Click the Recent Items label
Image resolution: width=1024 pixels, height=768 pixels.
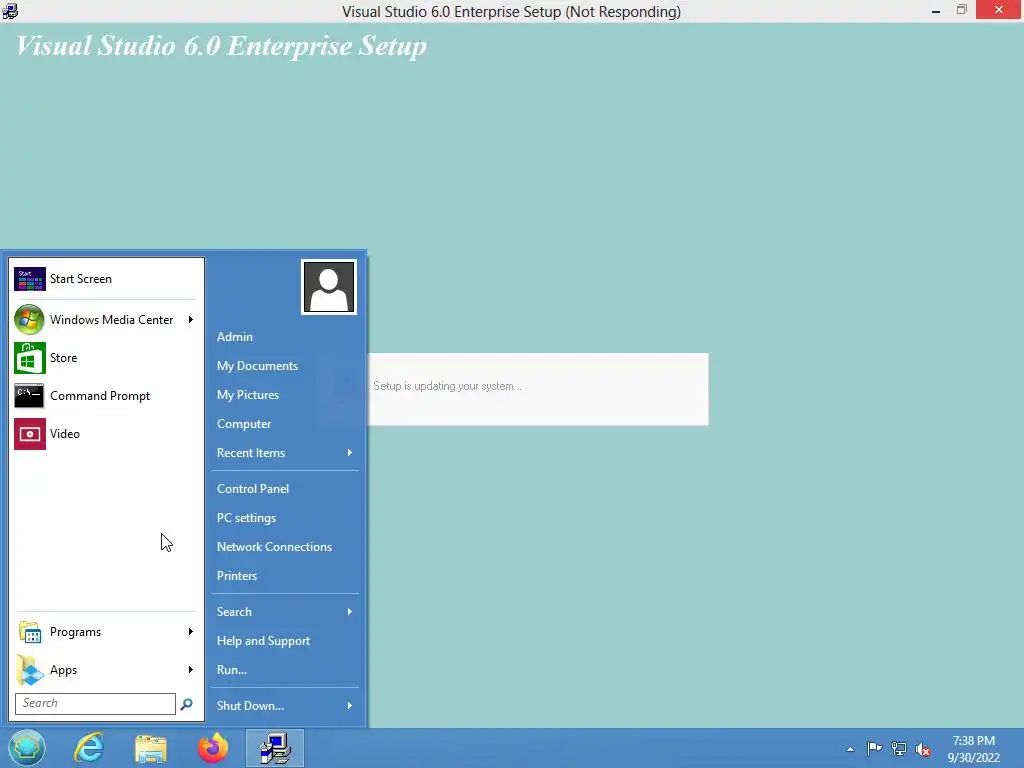[x=251, y=453]
